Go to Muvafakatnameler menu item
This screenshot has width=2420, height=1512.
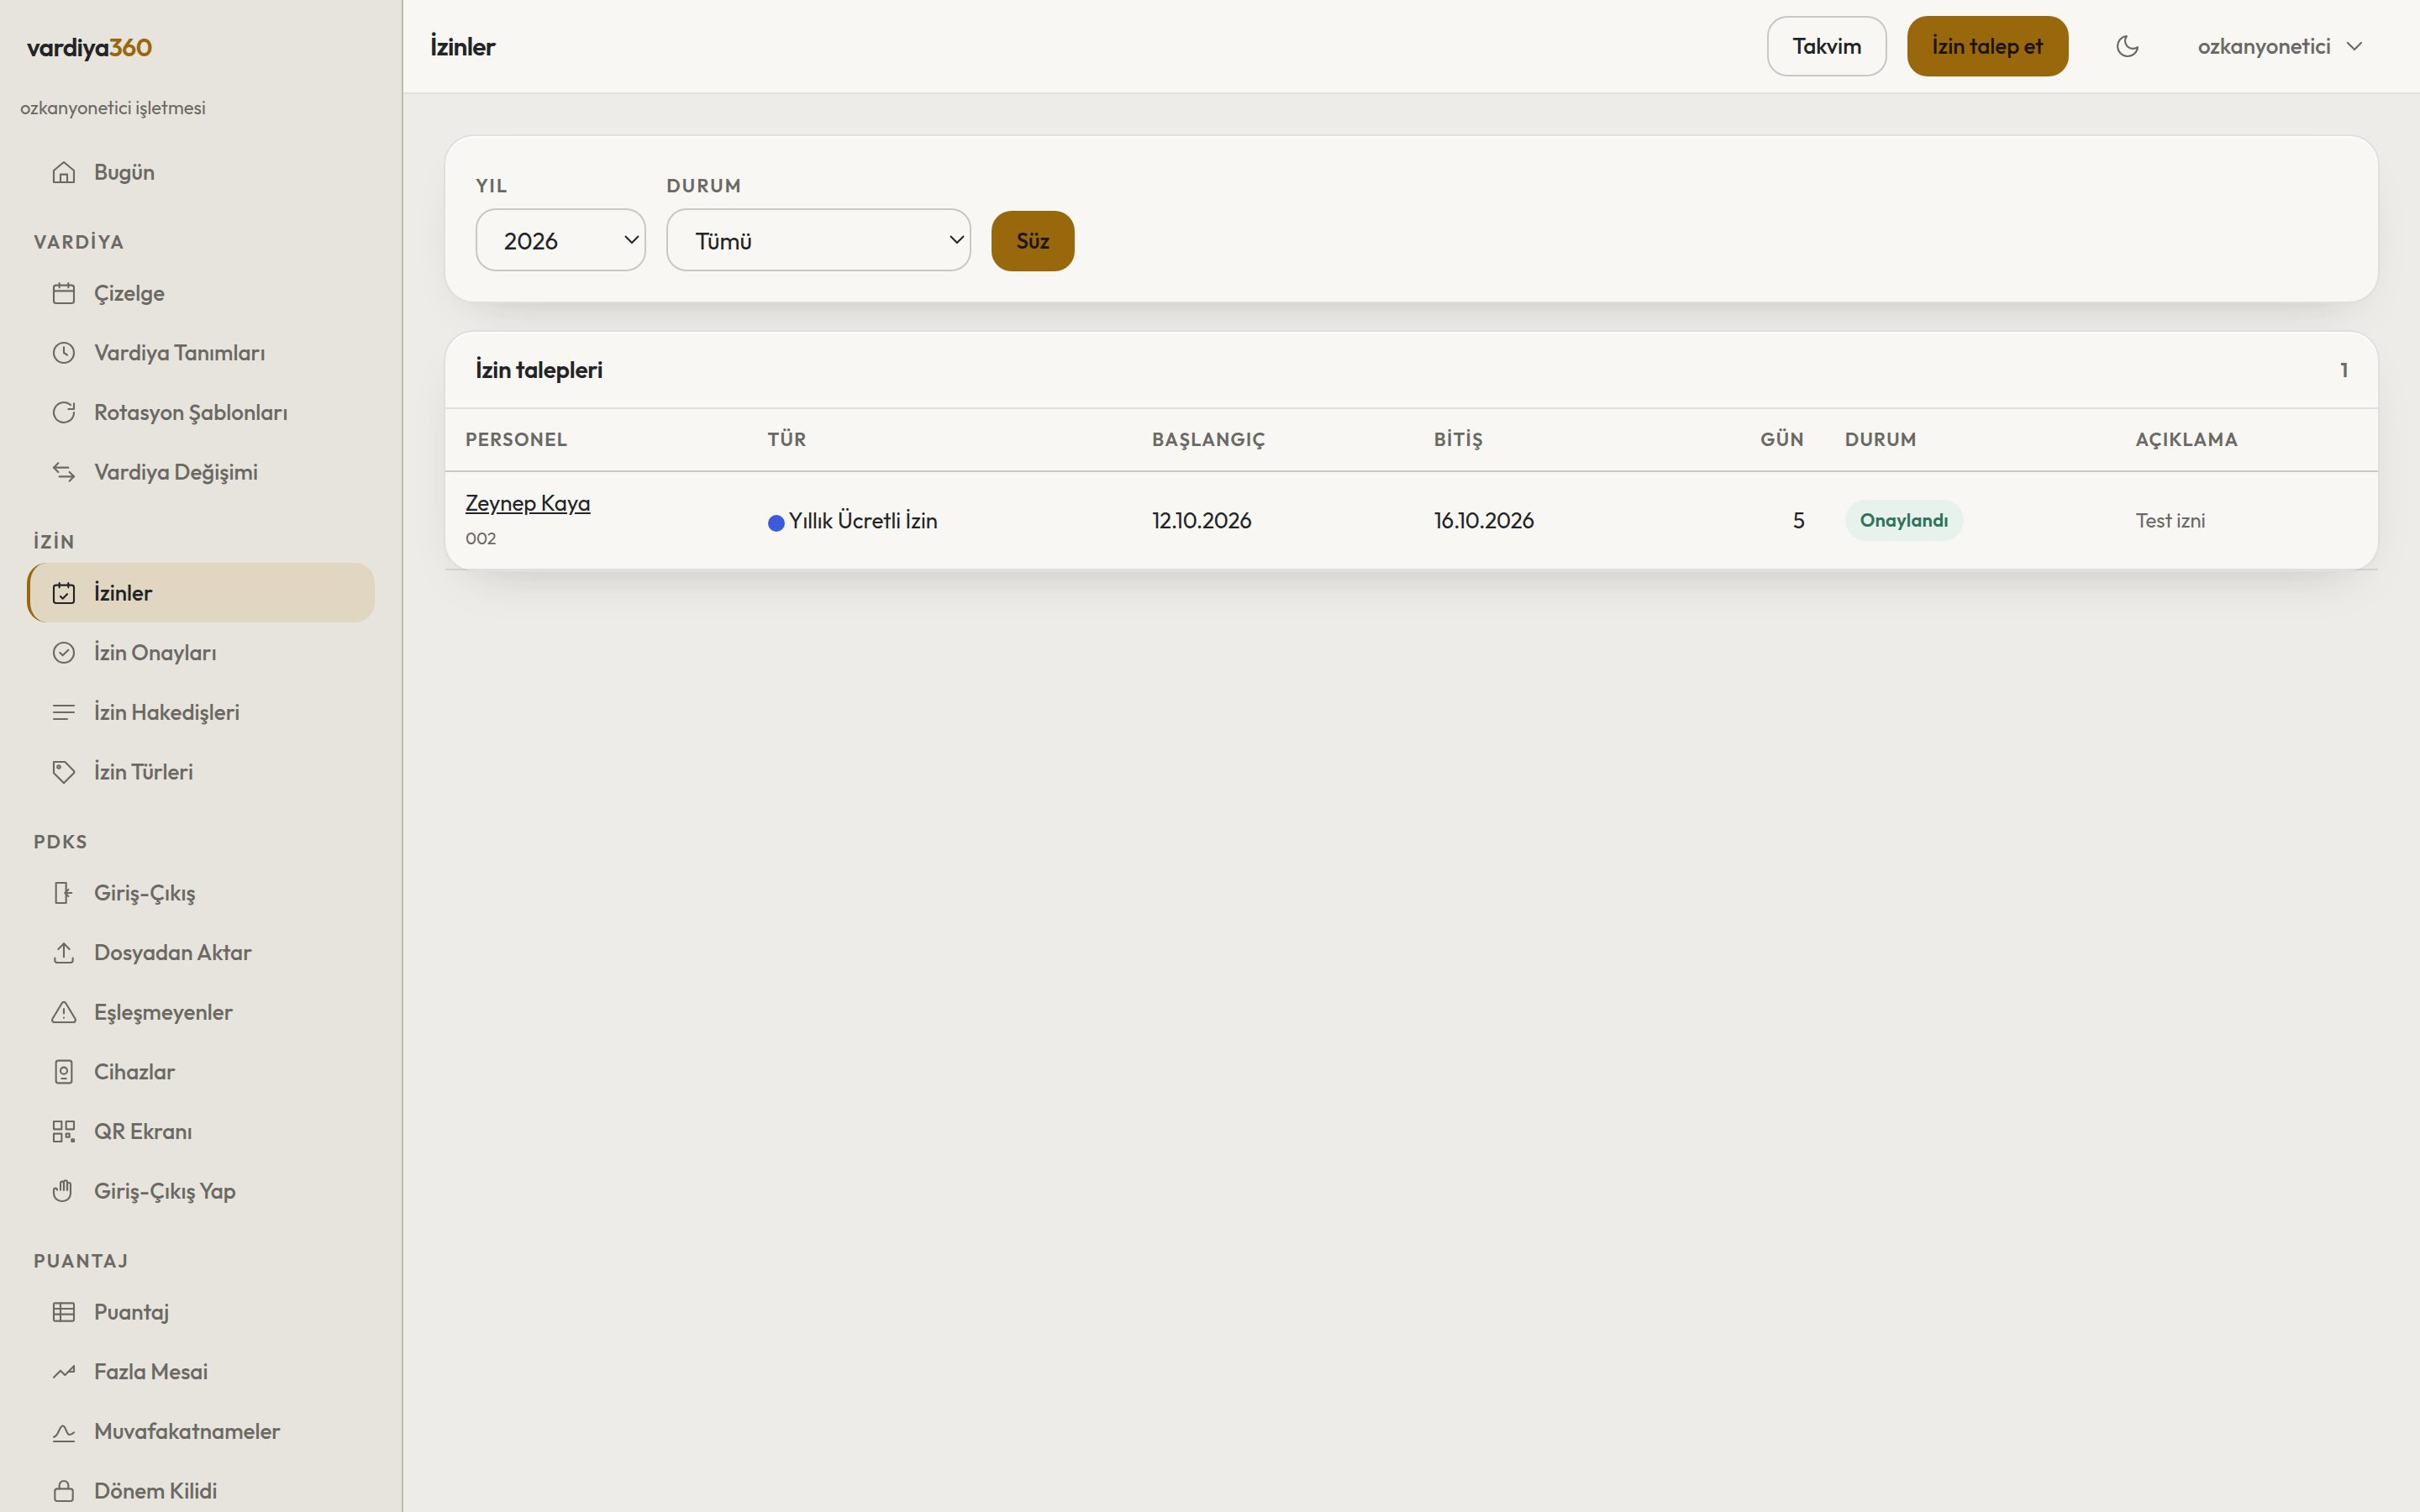pos(201,1431)
